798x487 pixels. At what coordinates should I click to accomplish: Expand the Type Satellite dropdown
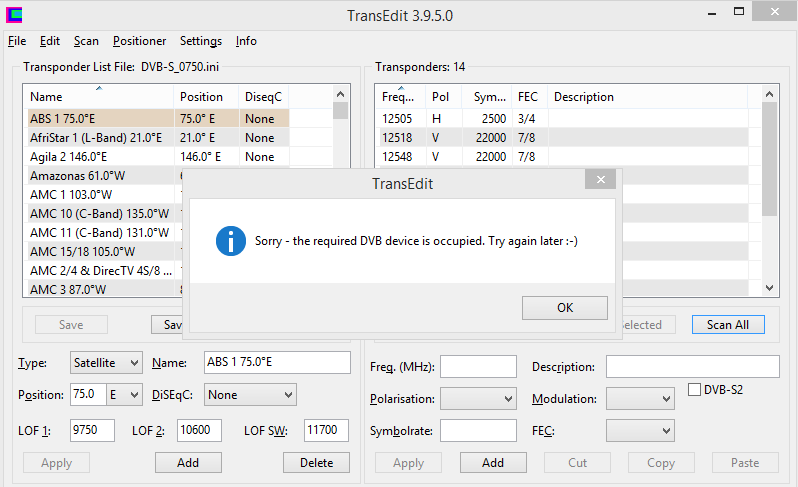click(x=106, y=363)
